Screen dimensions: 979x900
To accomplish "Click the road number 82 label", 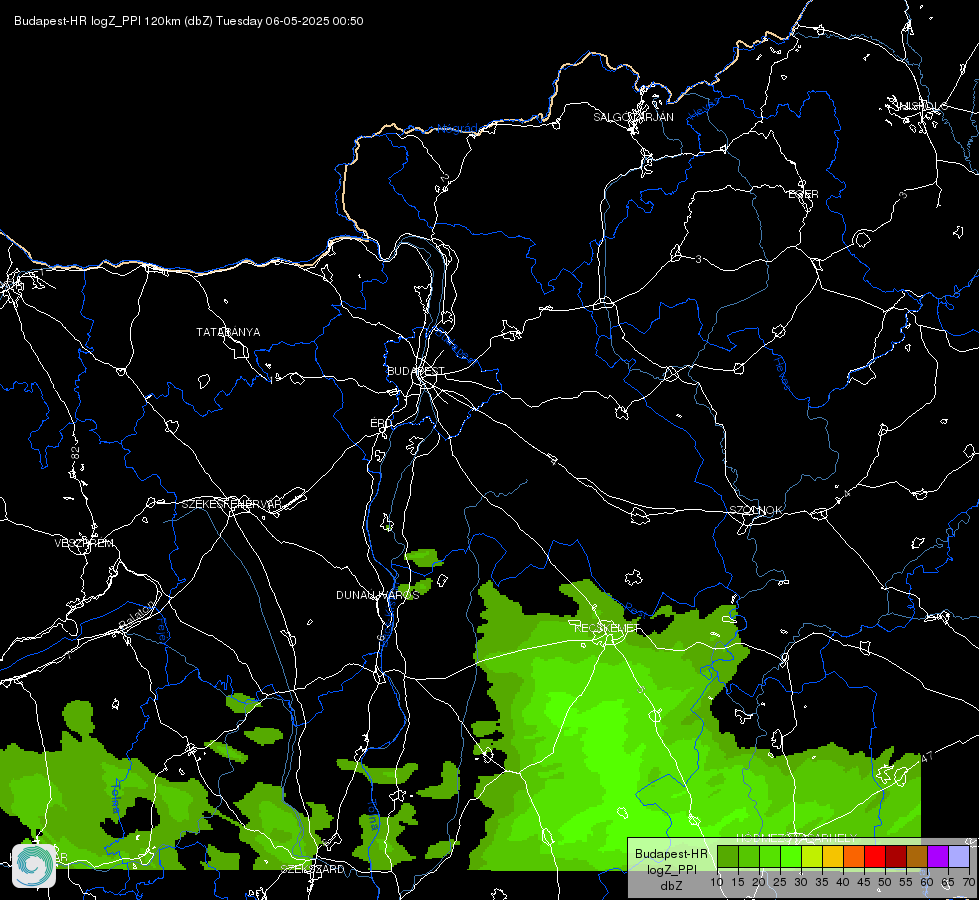I will click(76, 453).
